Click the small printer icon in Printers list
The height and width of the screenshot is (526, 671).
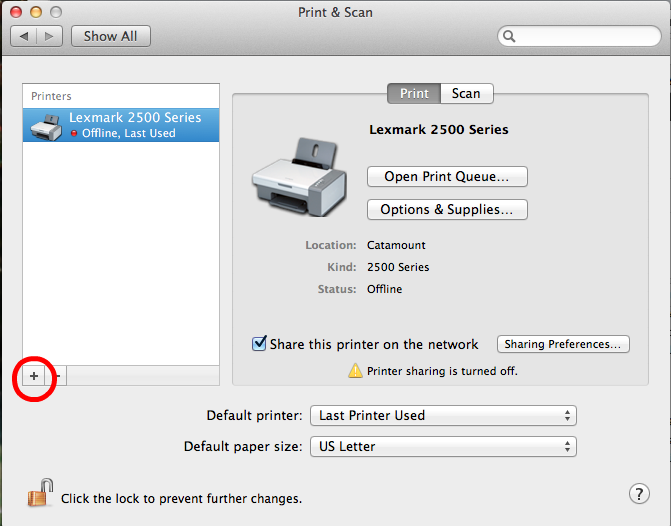click(x=46, y=127)
